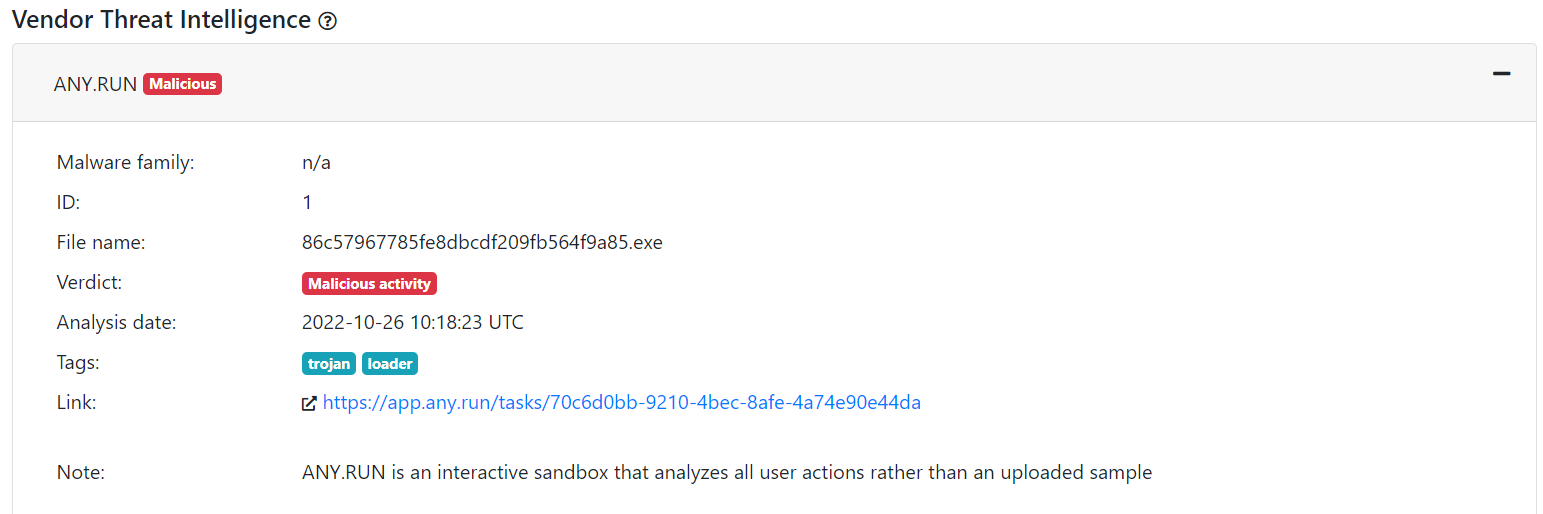Click the ANY.RUN interactive sandbox note text
Screen dimensions: 1543x514
tap(726, 472)
